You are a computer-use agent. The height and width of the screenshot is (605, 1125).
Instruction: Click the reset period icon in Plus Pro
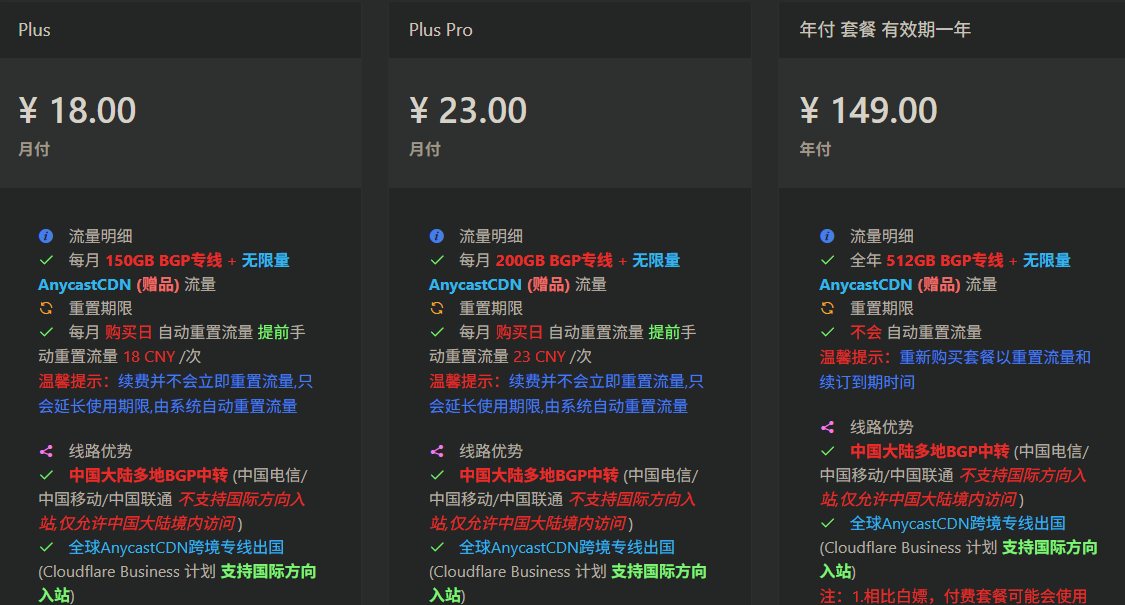[436, 308]
